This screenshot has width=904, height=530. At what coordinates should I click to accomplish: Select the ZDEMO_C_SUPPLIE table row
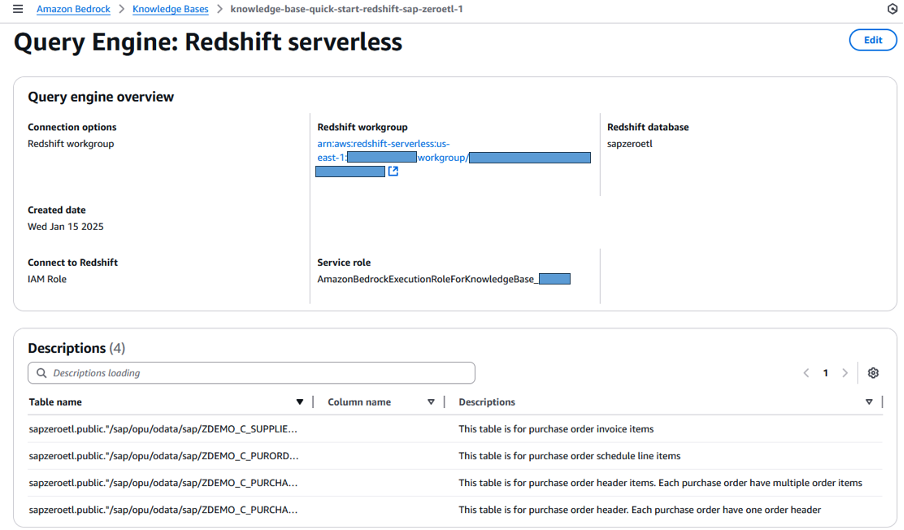point(163,429)
